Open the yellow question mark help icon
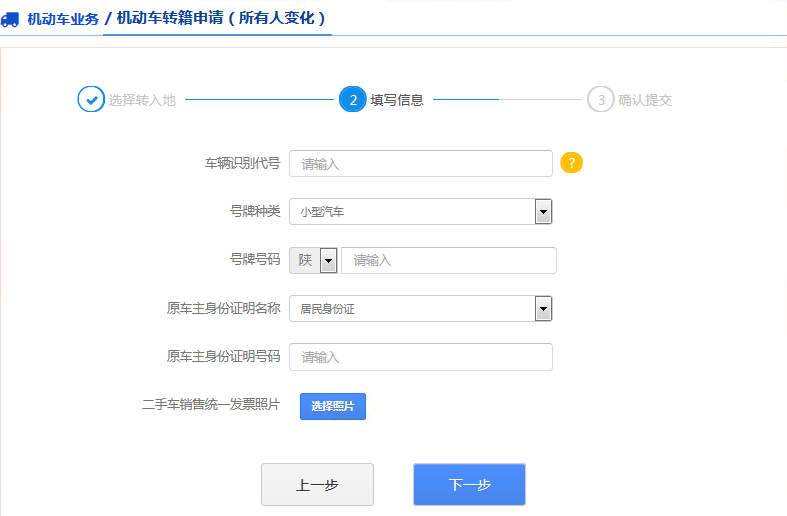This screenshot has width=787, height=516. [x=571, y=163]
